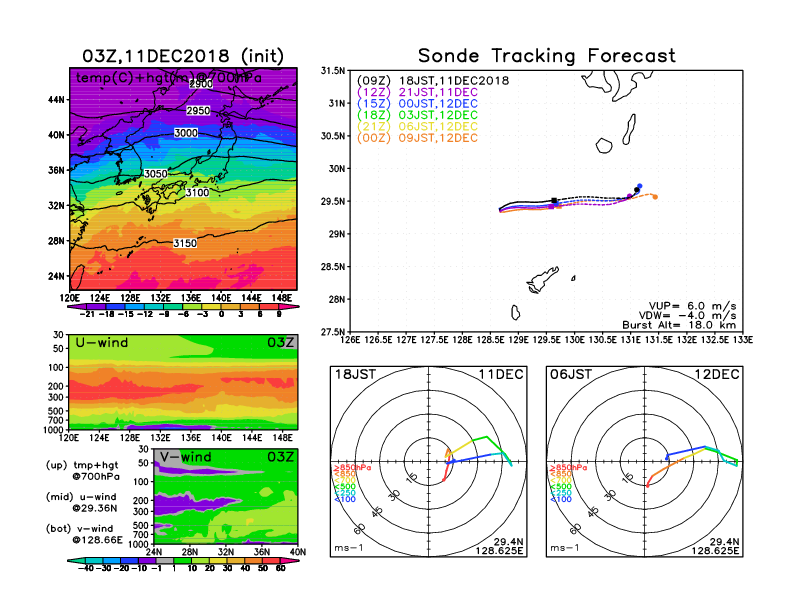The height and width of the screenshot is (612, 792).
Task: Click the 'V-wind' panel label
Action: (x=186, y=457)
